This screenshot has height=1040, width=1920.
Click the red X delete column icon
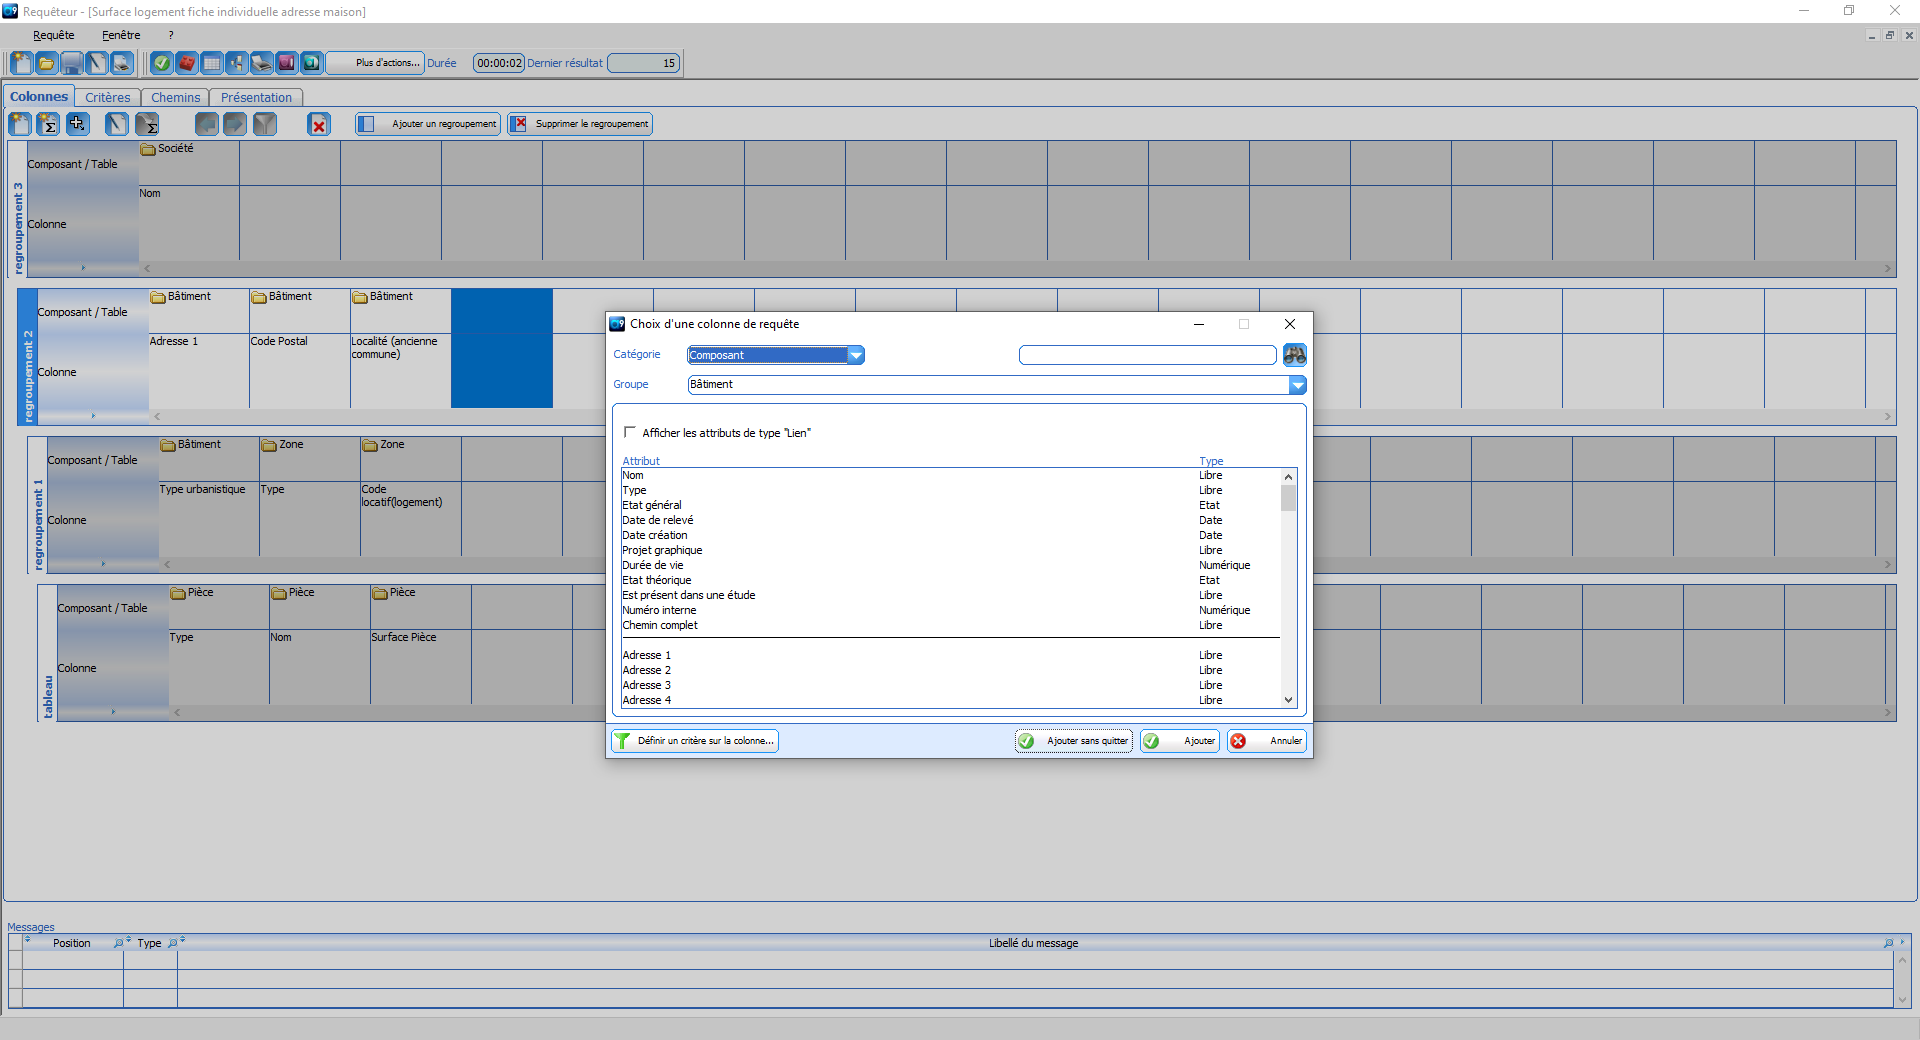(x=318, y=125)
